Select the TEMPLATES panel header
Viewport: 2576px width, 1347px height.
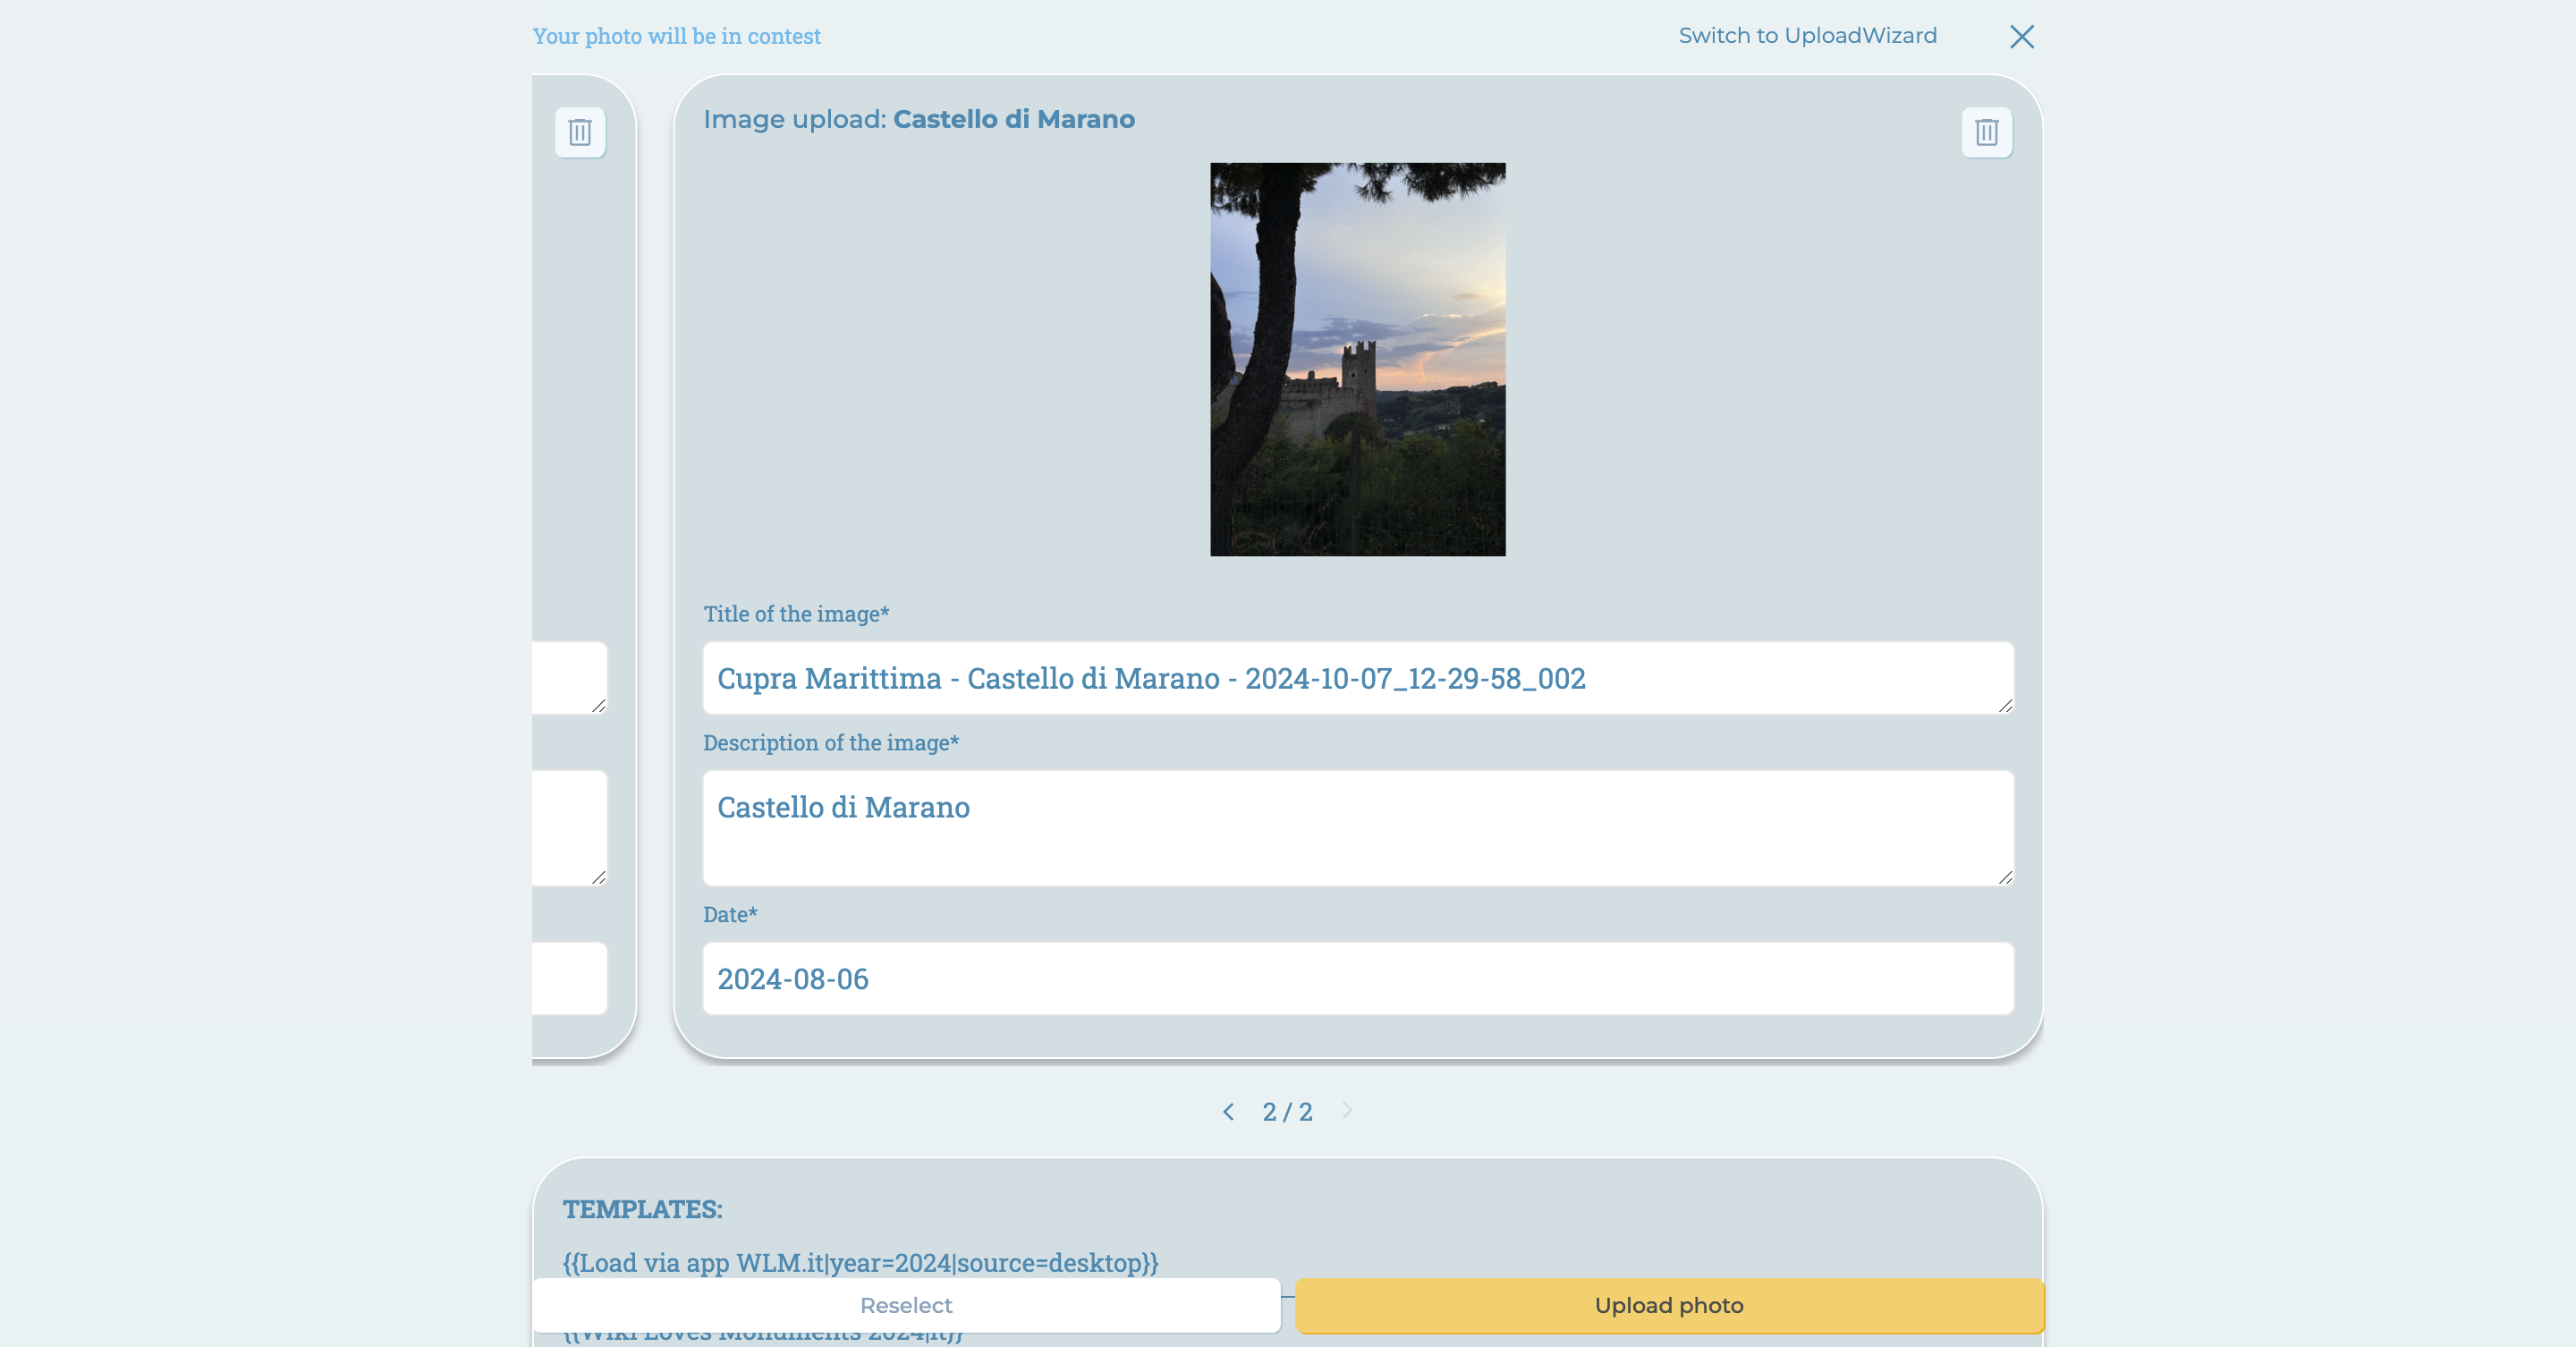(643, 1208)
